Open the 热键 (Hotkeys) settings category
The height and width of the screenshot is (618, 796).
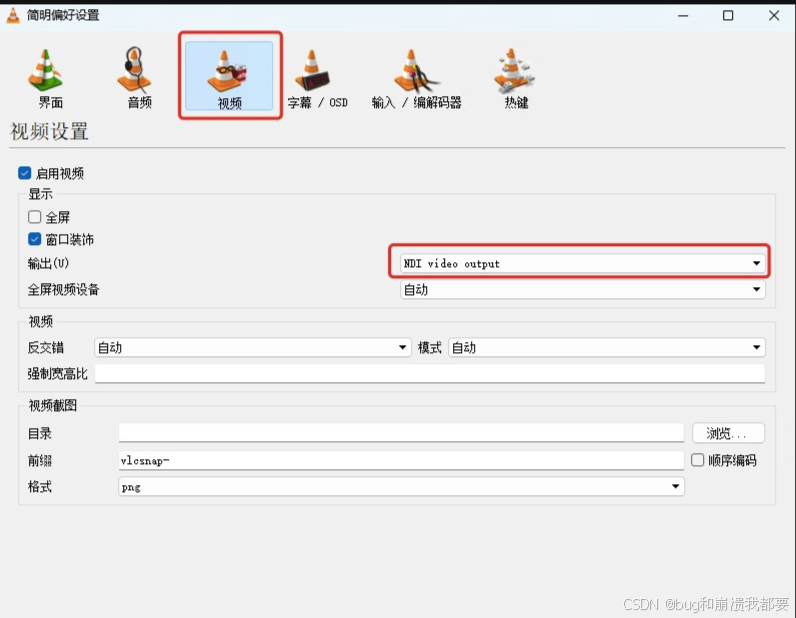515,78
